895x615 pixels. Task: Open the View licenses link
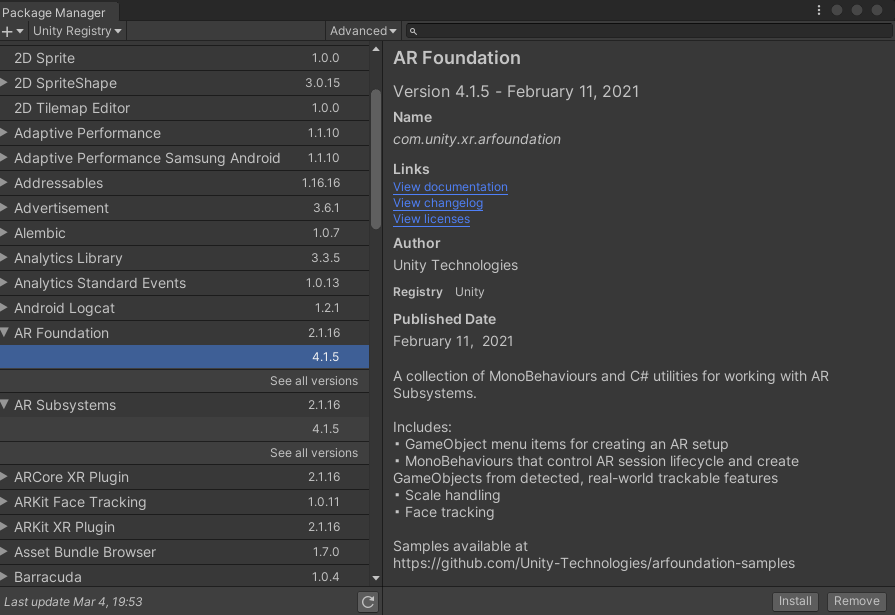pyautogui.click(x=431, y=219)
